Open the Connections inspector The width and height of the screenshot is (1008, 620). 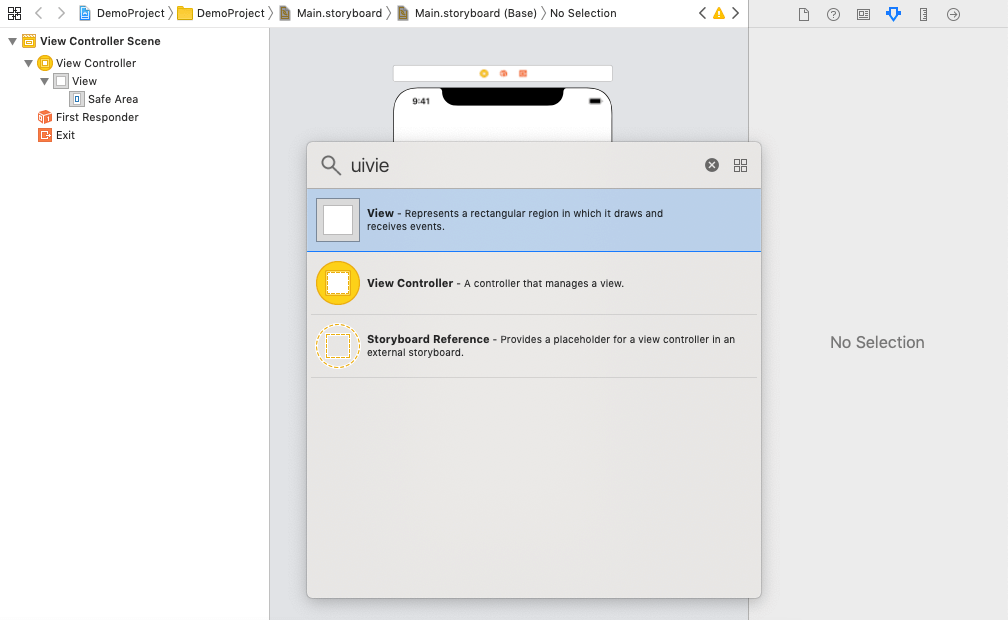click(x=952, y=14)
